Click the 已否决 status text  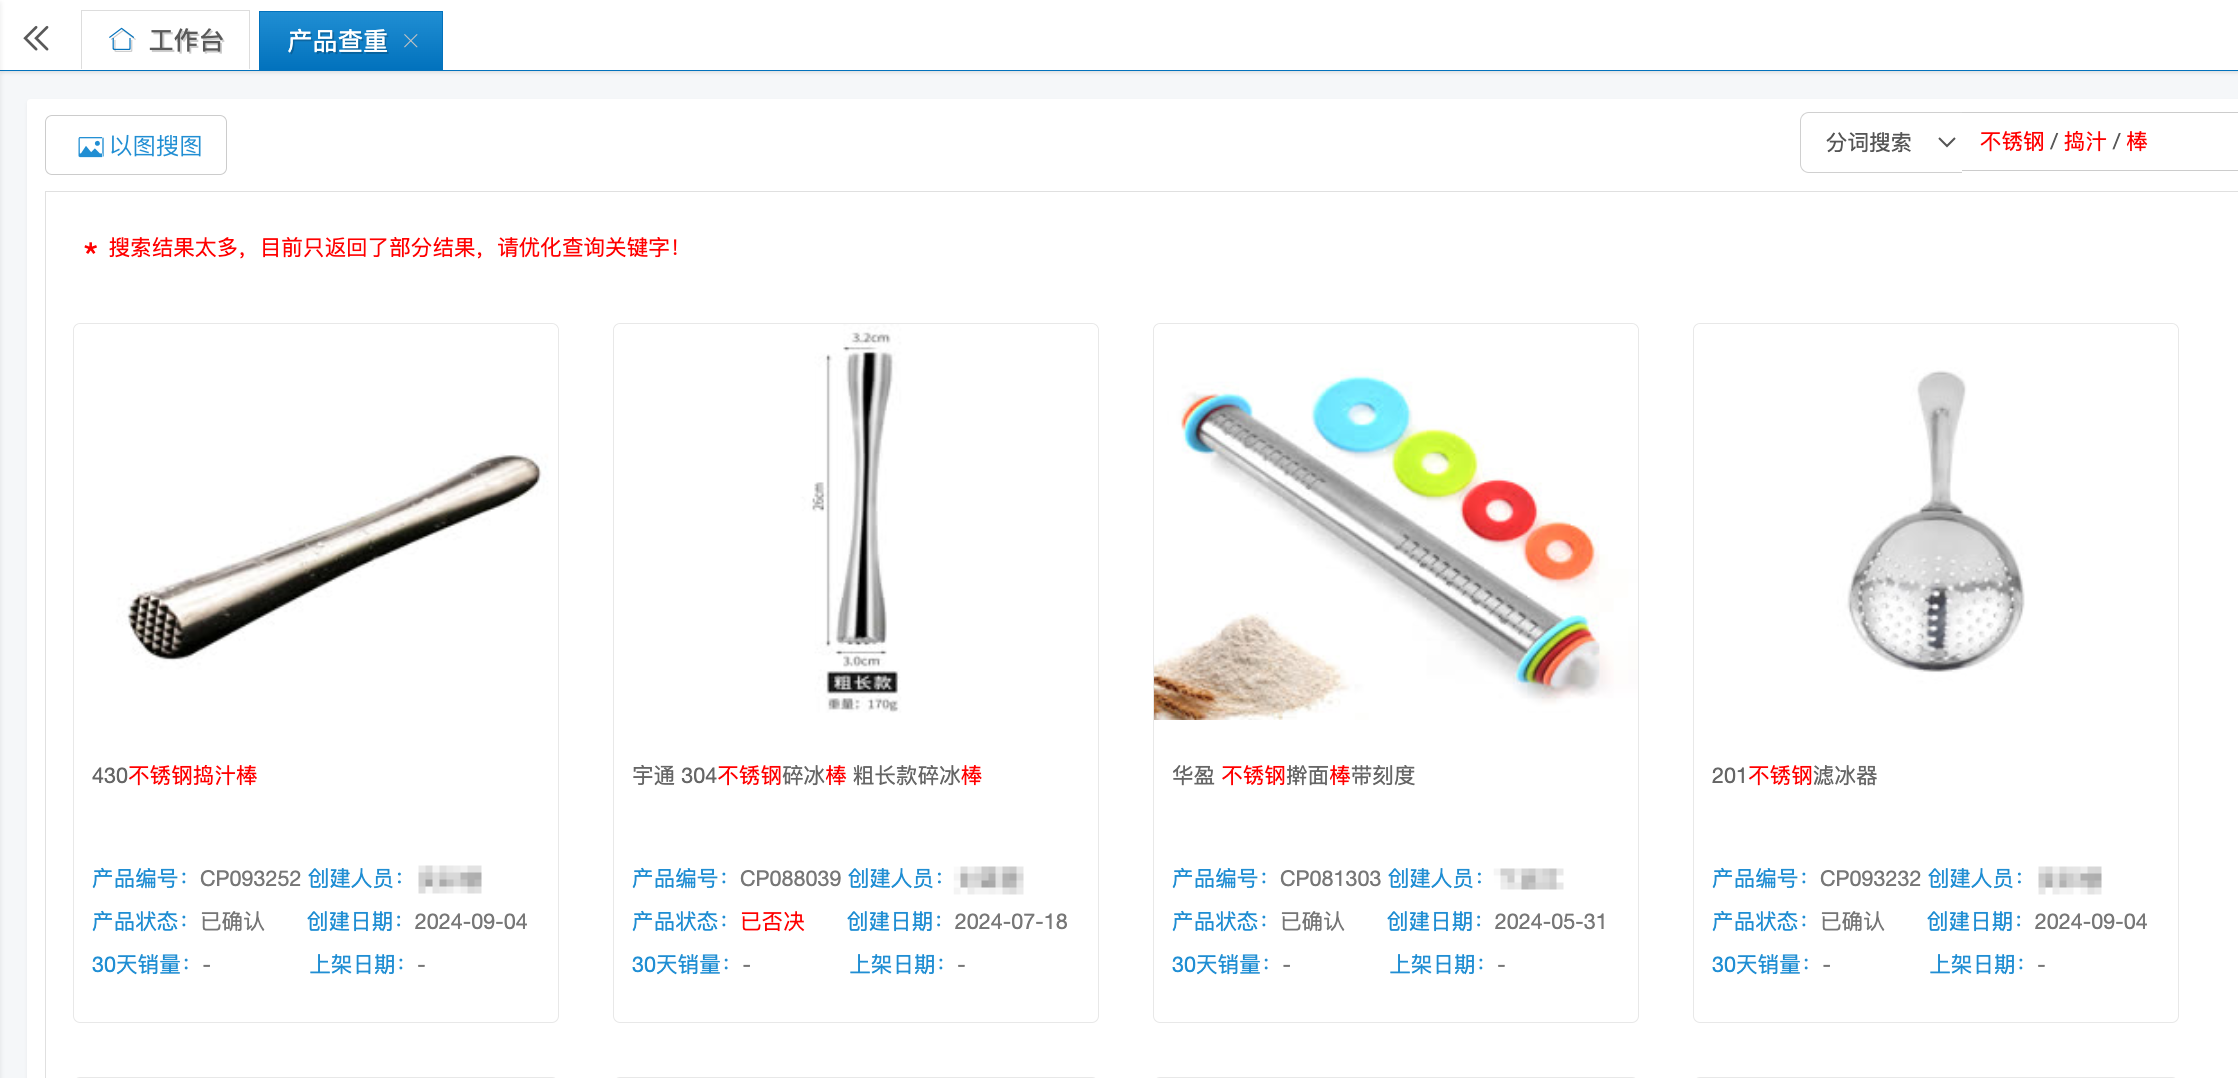[772, 921]
